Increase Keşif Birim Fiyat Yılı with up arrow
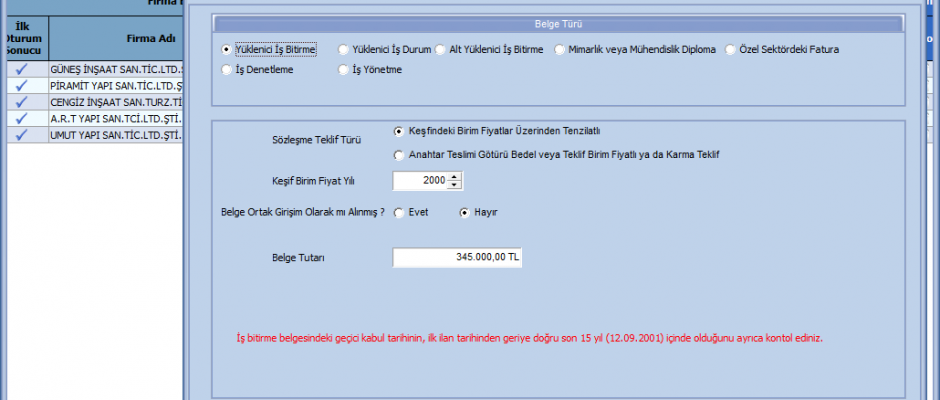Screen dimensions: 940x400 tap(455, 177)
